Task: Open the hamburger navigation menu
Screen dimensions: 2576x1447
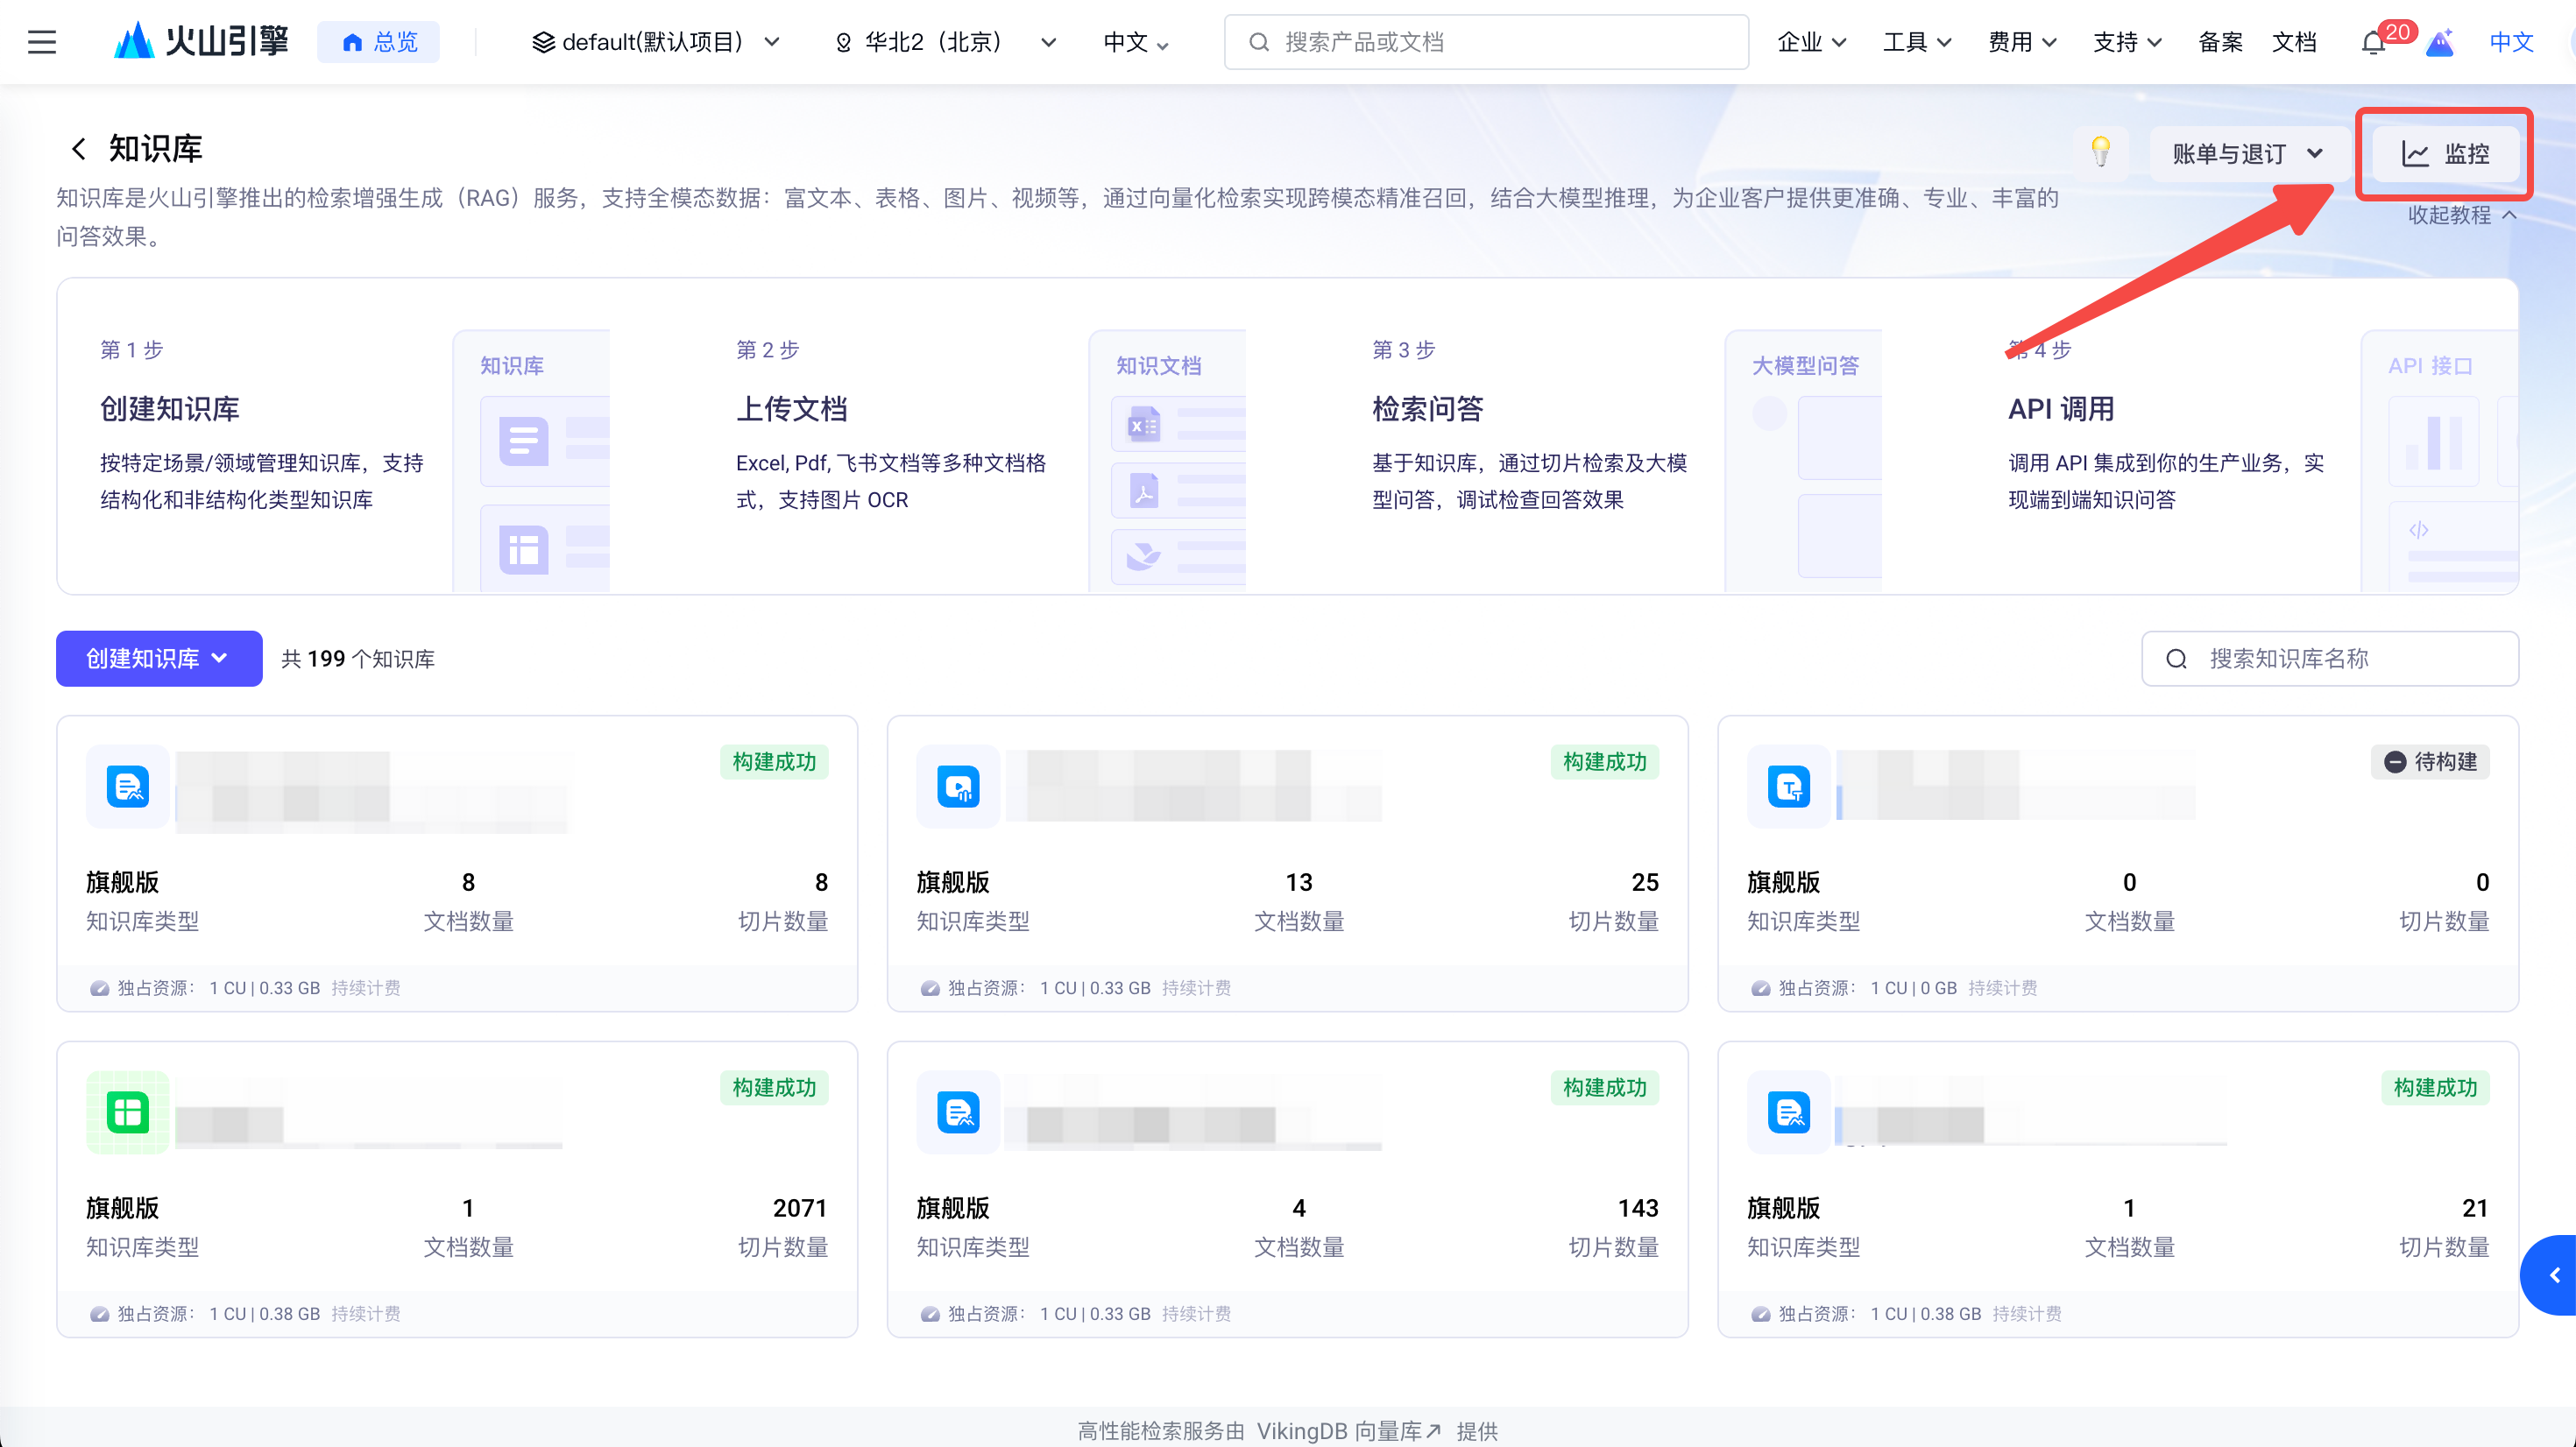Action: (42, 42)
